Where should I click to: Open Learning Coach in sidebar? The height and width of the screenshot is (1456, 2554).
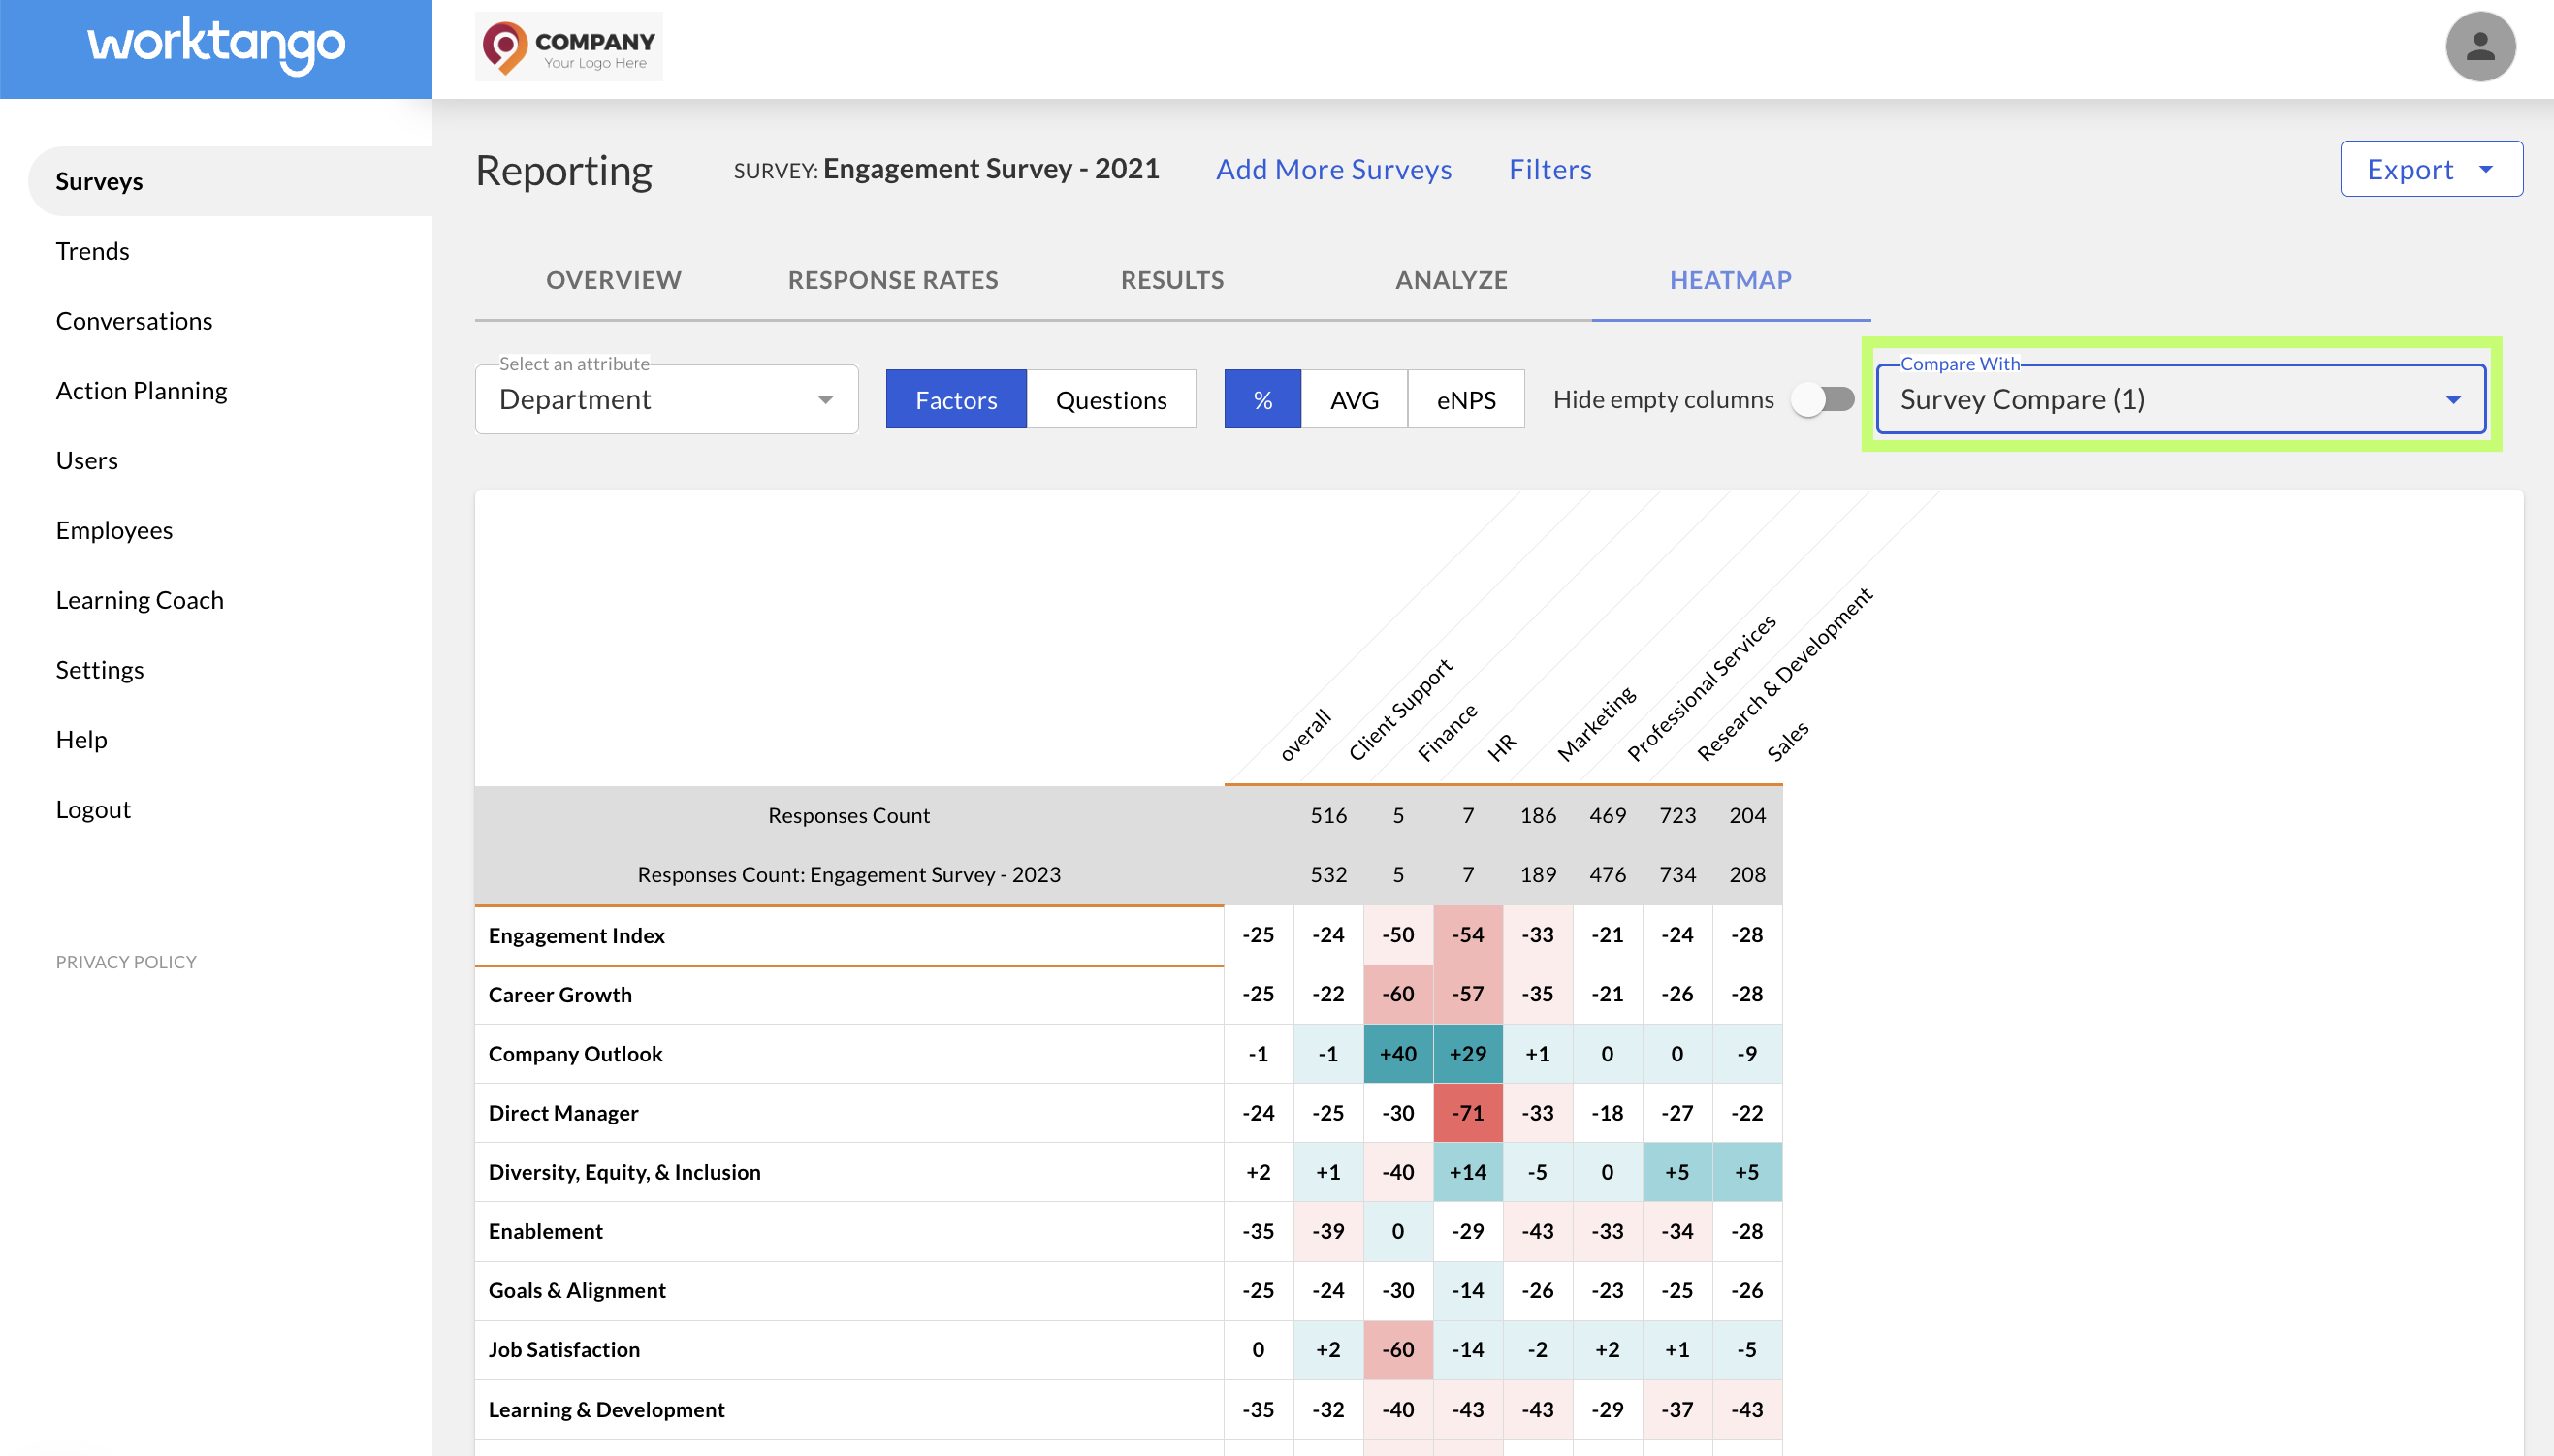click(x=140, y=600)
